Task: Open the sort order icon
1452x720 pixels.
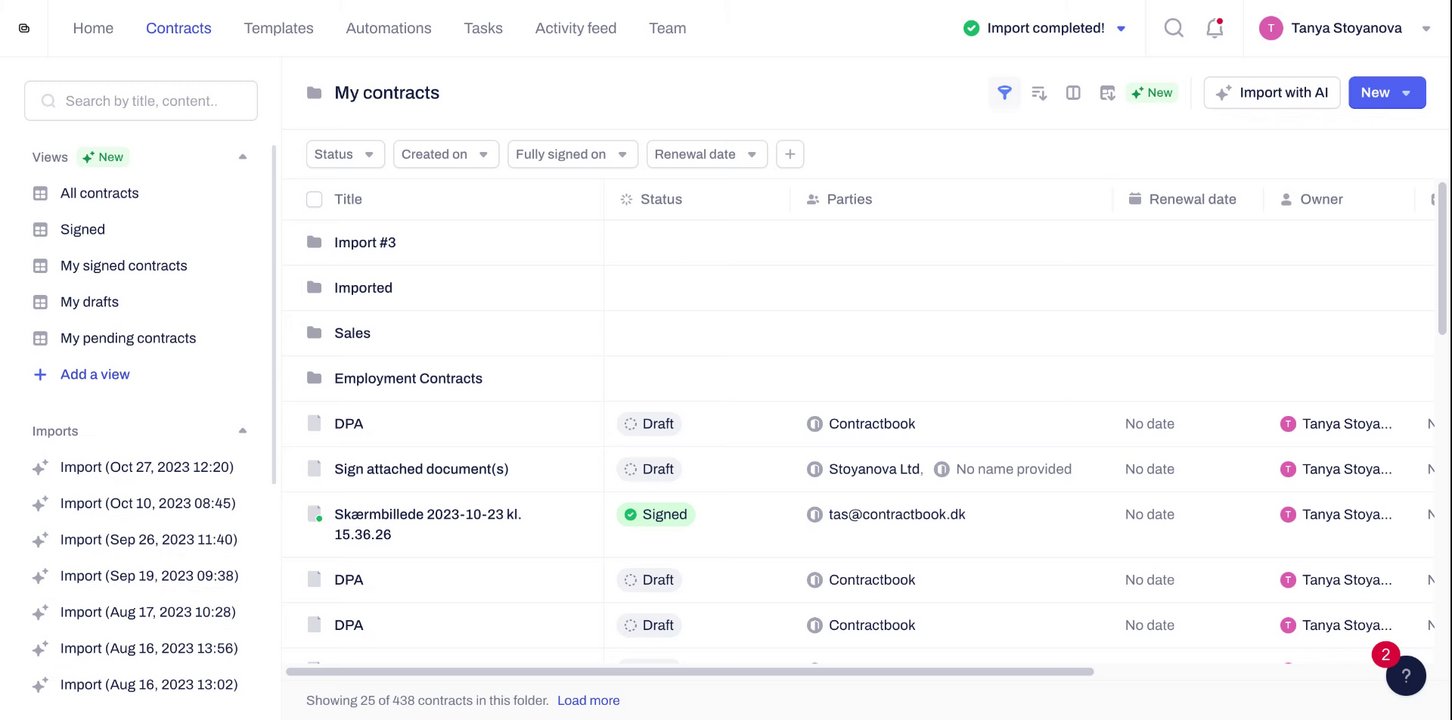Action: click(x=1039, y=93)
